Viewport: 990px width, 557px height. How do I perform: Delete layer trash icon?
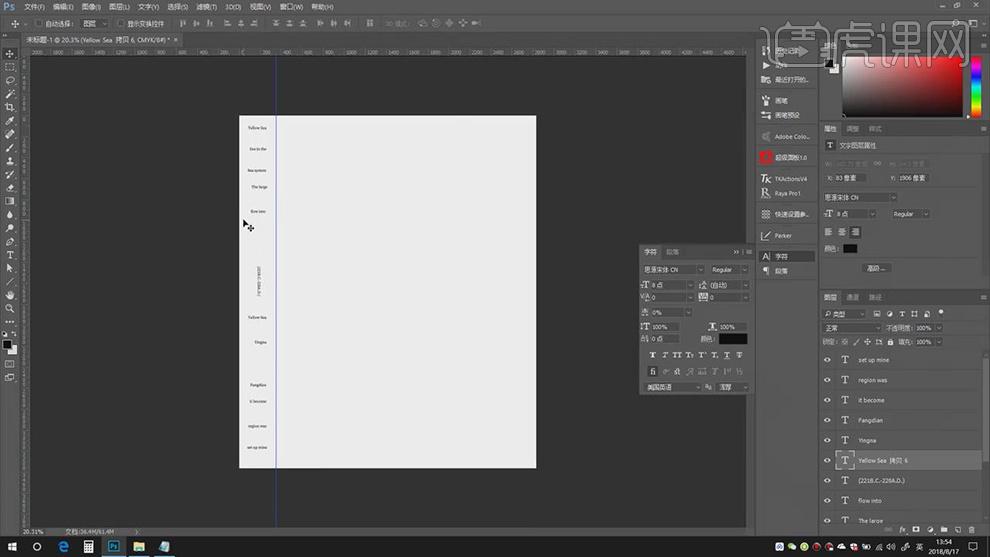(x=972, y=529)
